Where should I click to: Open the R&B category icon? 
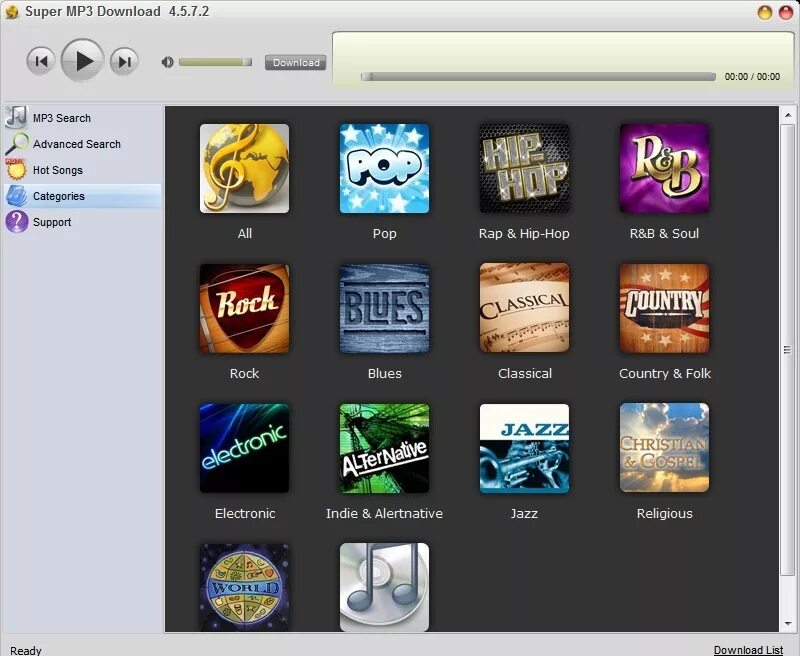click(x=664, y=168)
